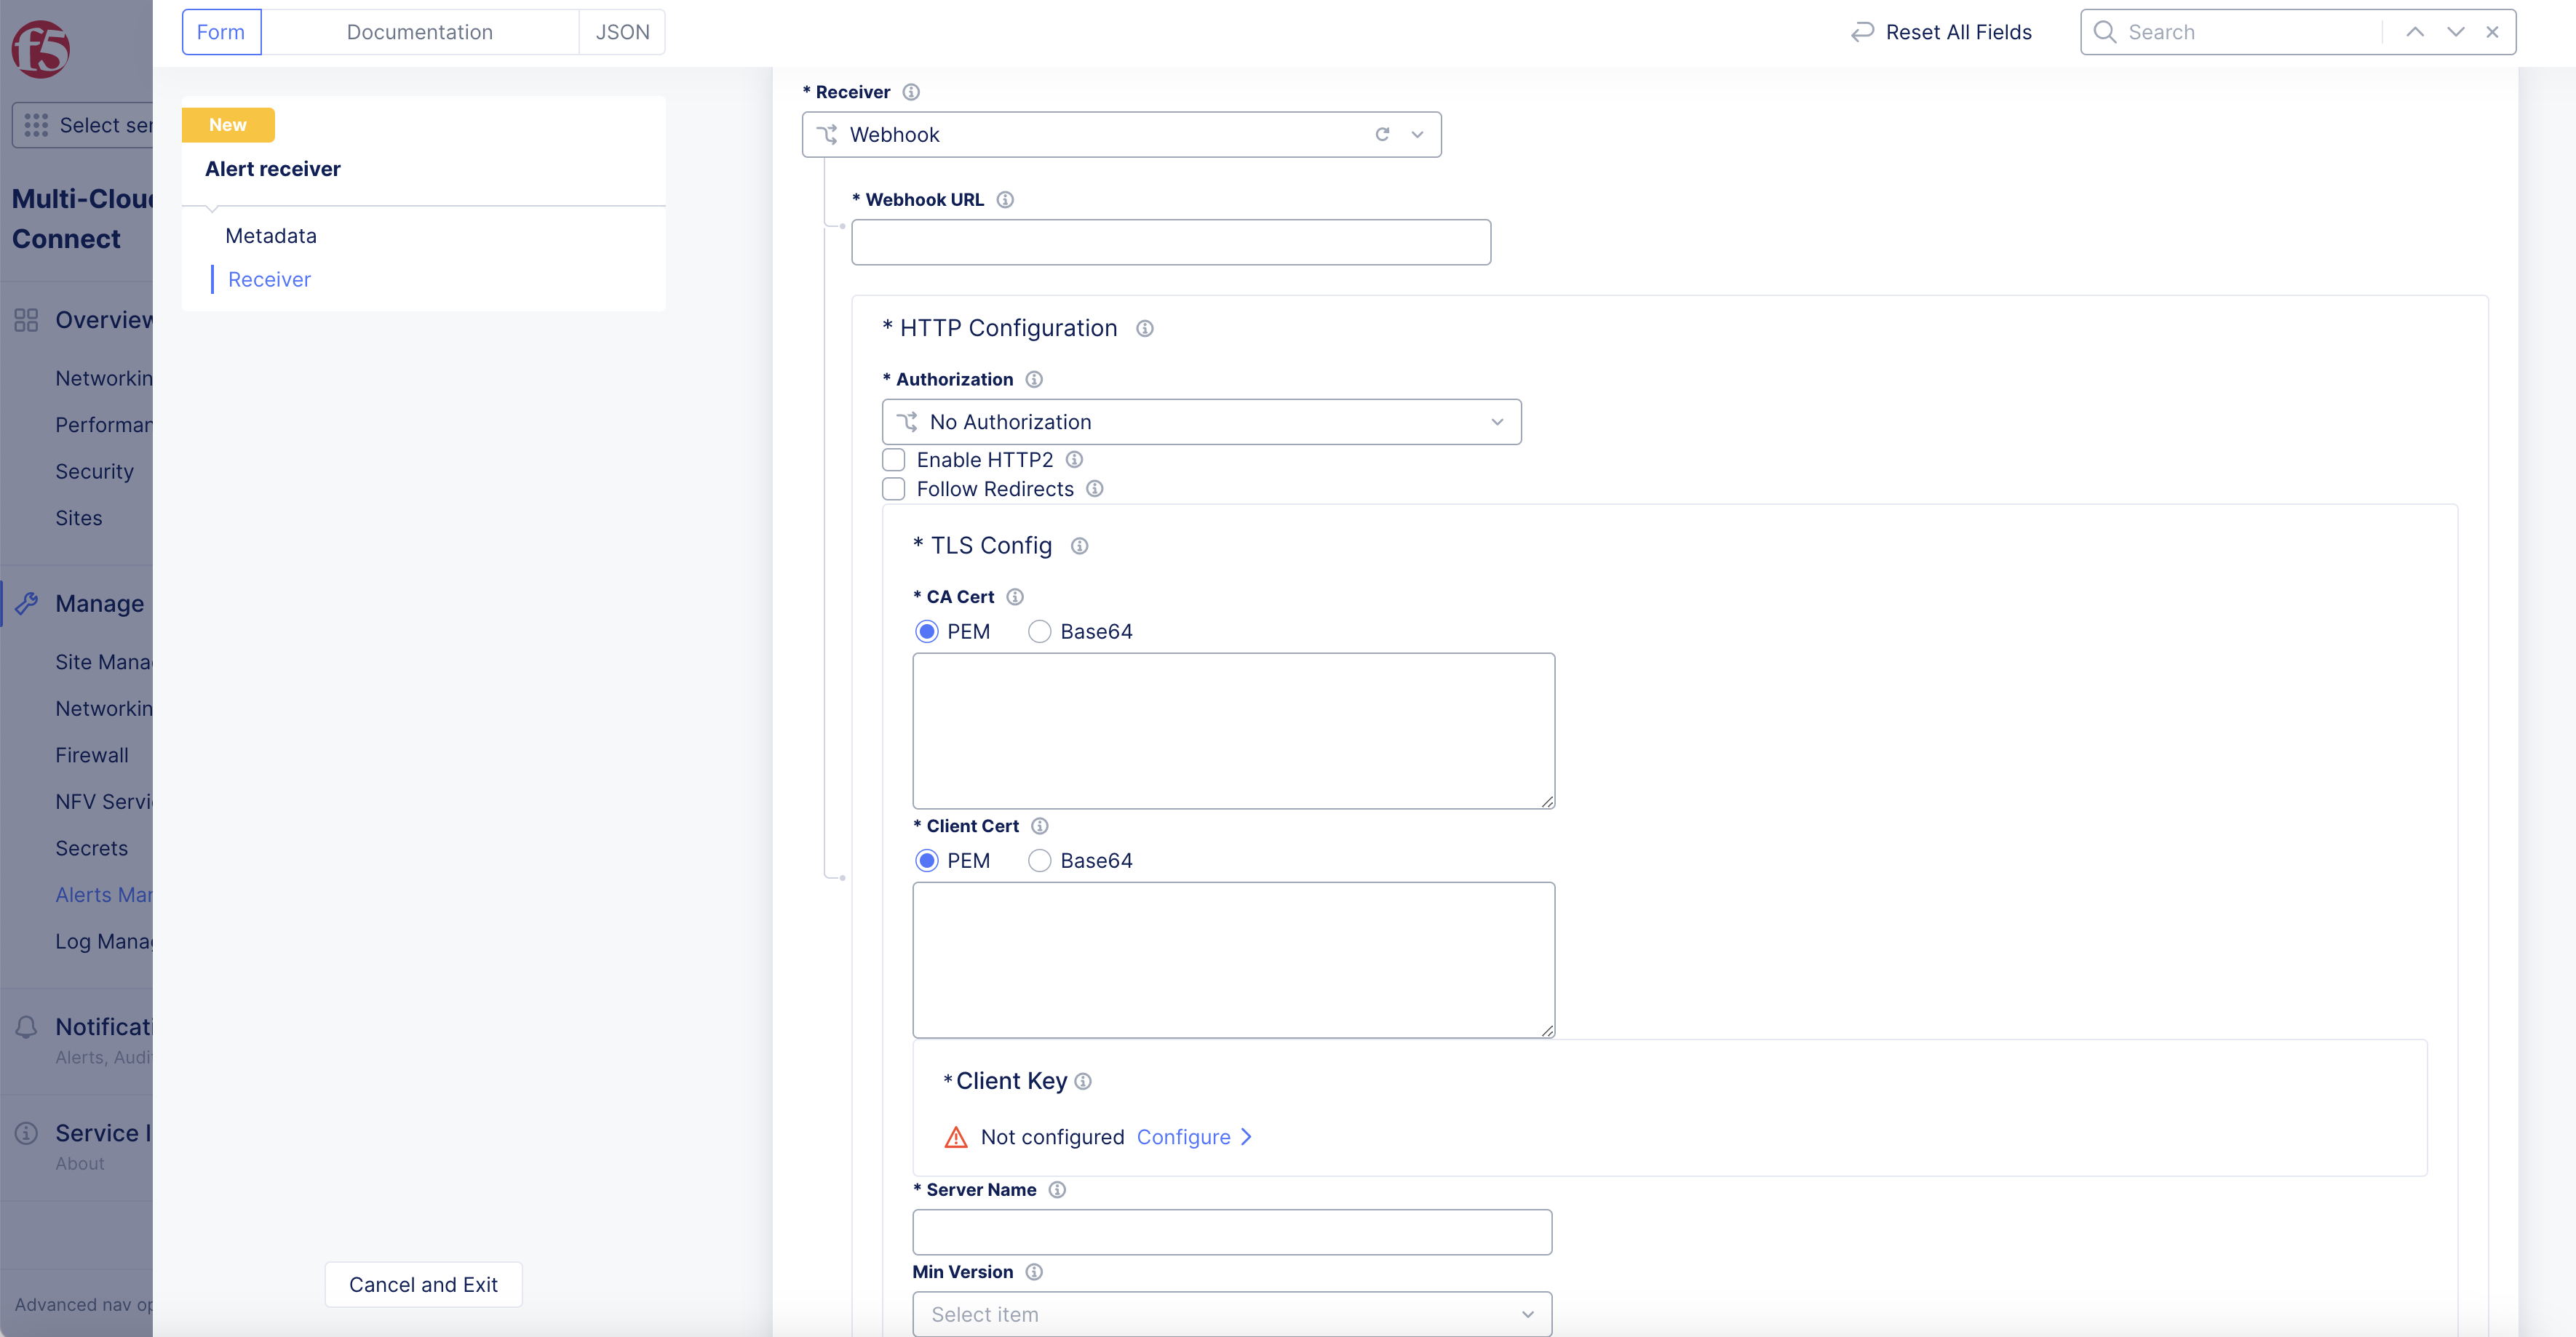Click into the Server Name field
This screenshot has width=2576, height=1337.
[x=1232, y=1232]
